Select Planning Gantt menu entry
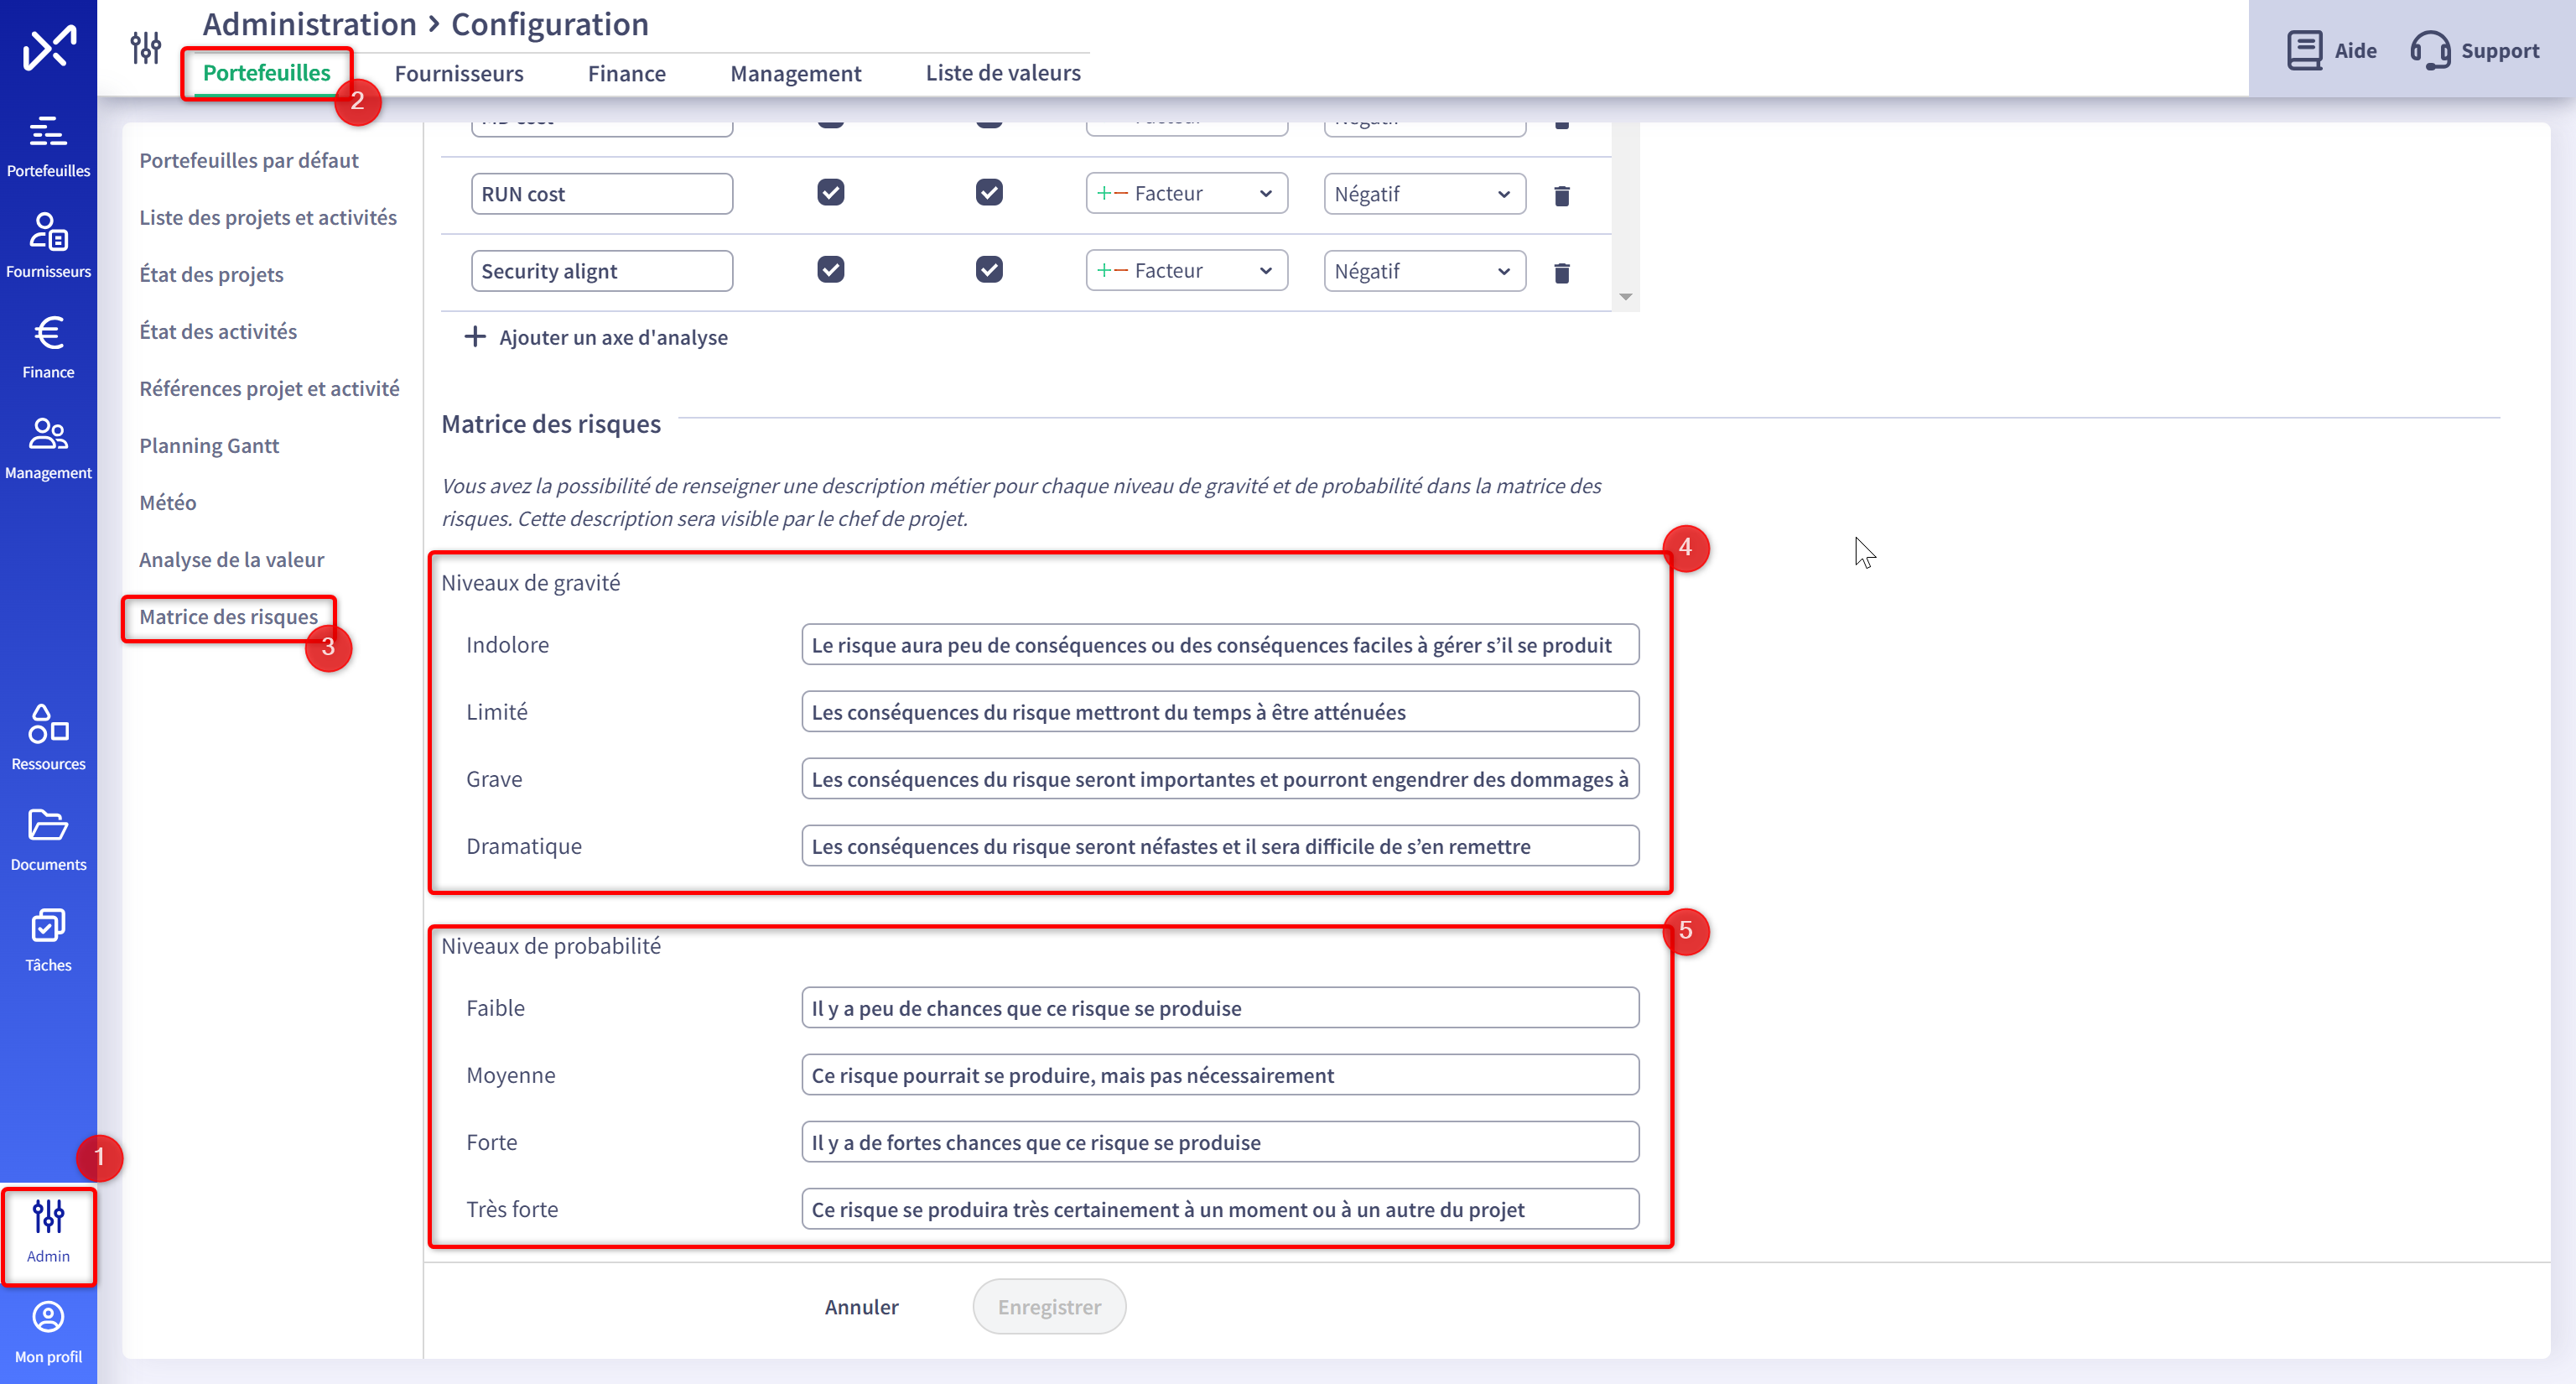The width and height of the screenshot is (2576, 1384). pos(209,445)
